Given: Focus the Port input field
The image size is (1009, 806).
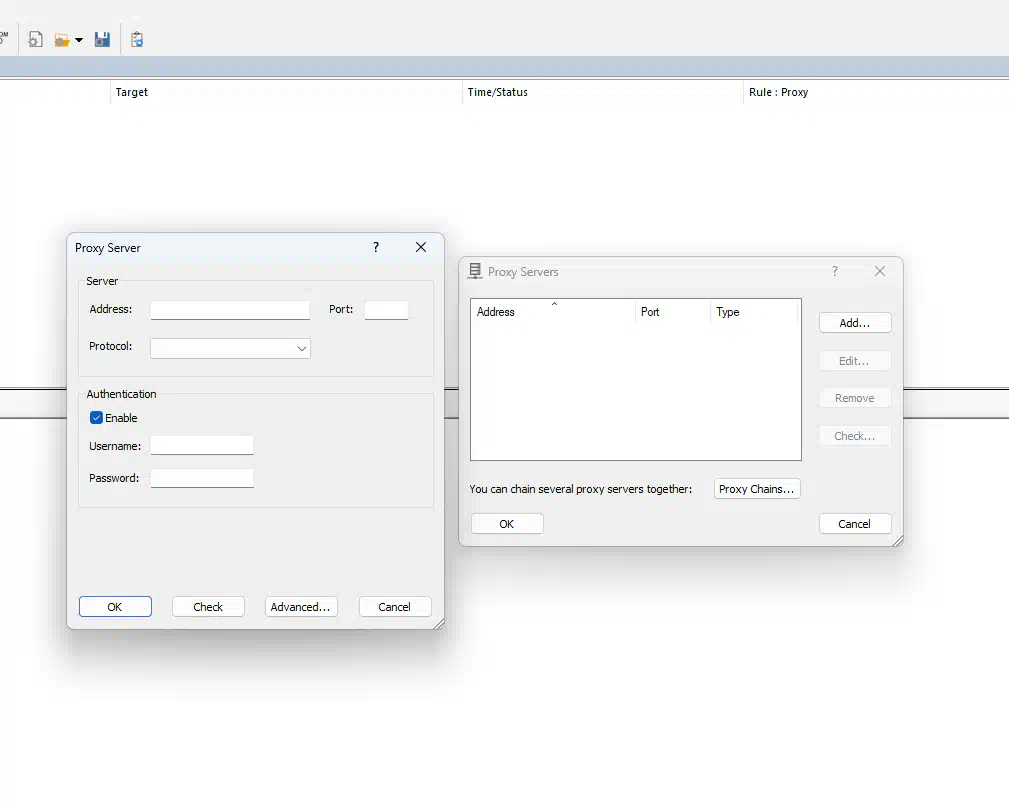Looking at the screenshot, I should [x=386, y=310].
